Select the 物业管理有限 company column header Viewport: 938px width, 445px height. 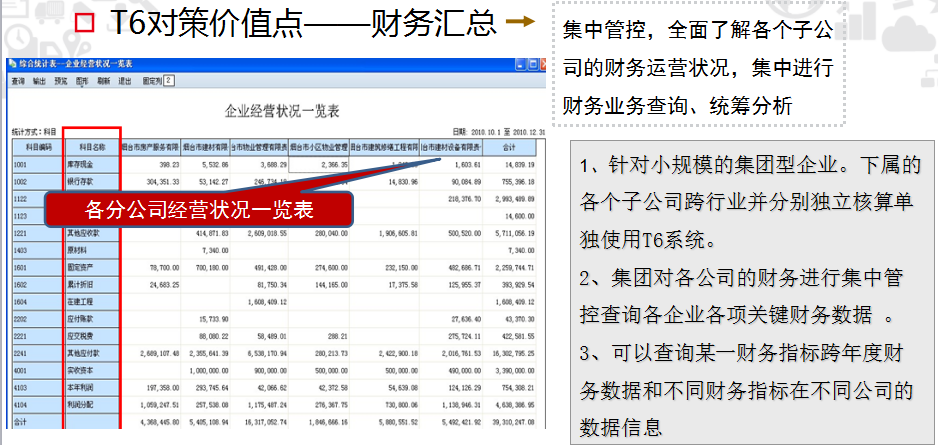259,147
